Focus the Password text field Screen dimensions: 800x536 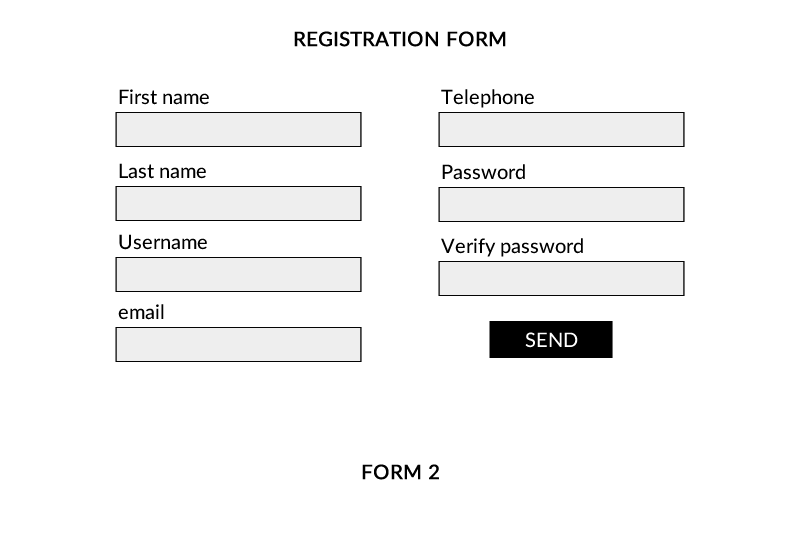(x=561, y=205)
